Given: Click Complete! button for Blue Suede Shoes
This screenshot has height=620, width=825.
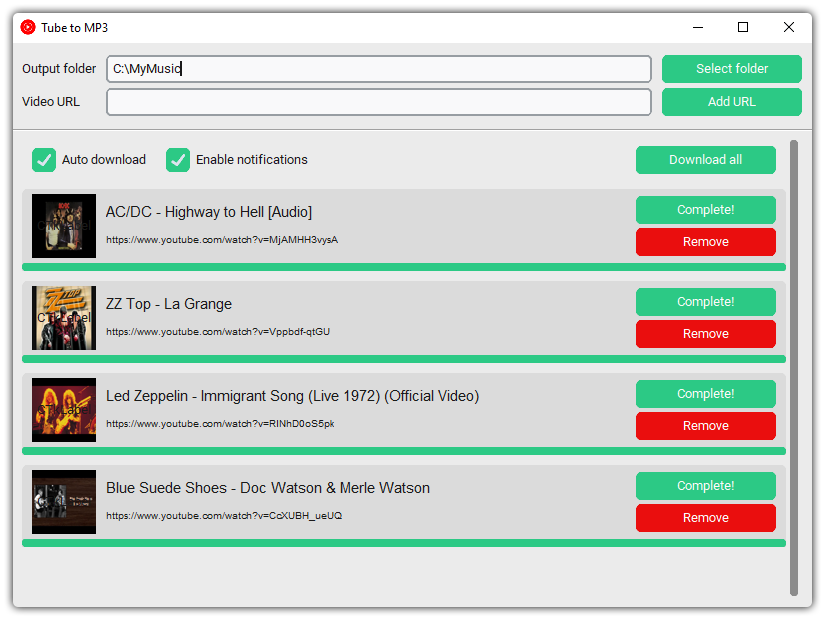Looking at the screenshot, I should point(706,486).
